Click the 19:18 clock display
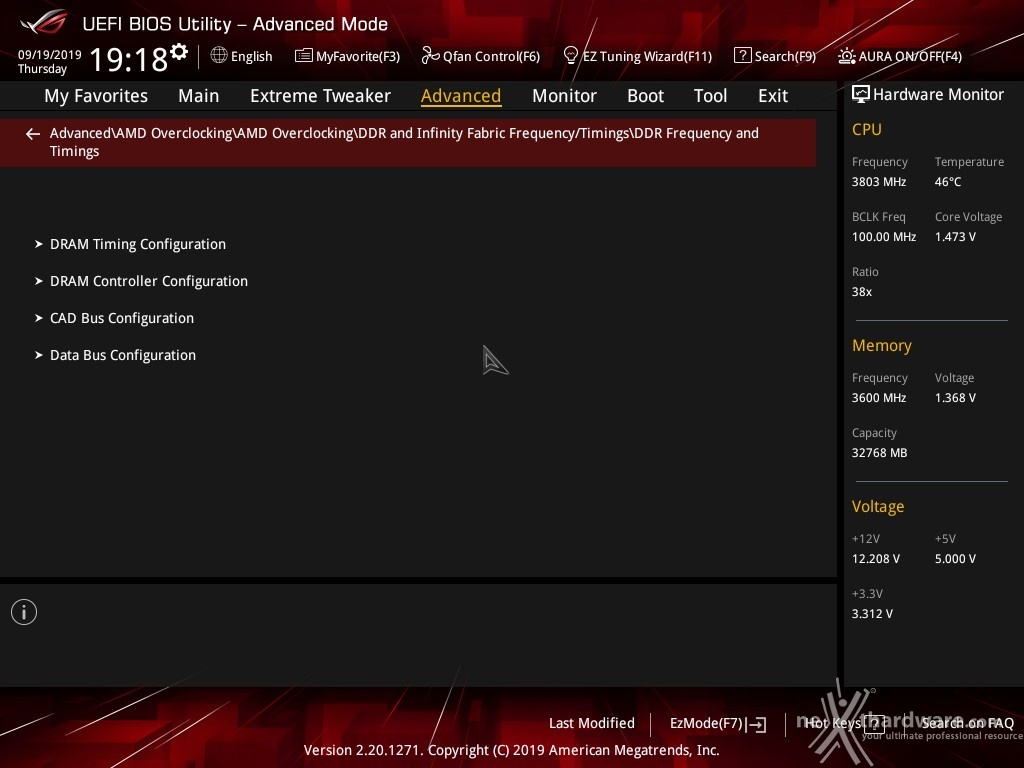The width and height of the screenshot is (1024, 768). tap(129, 59)
